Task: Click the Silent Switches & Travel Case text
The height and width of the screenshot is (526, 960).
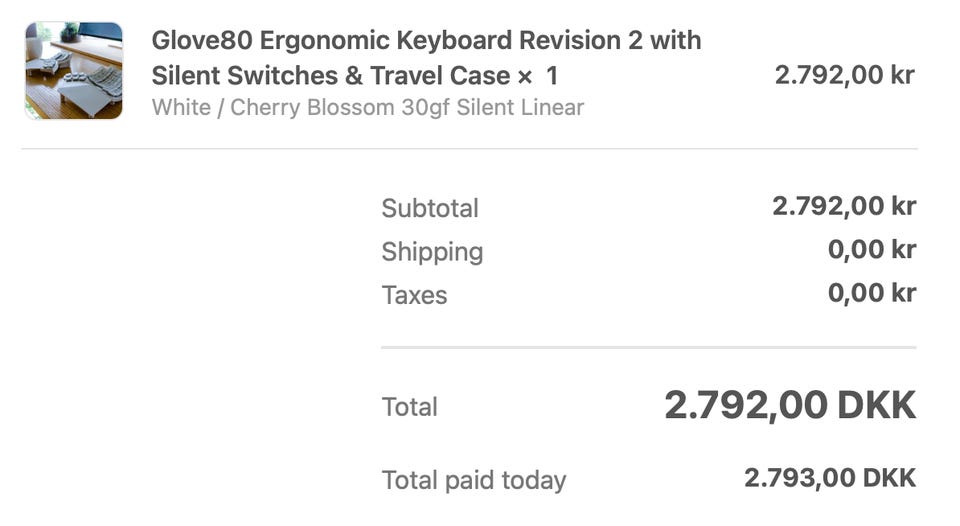Action: (x=331, y=75)
